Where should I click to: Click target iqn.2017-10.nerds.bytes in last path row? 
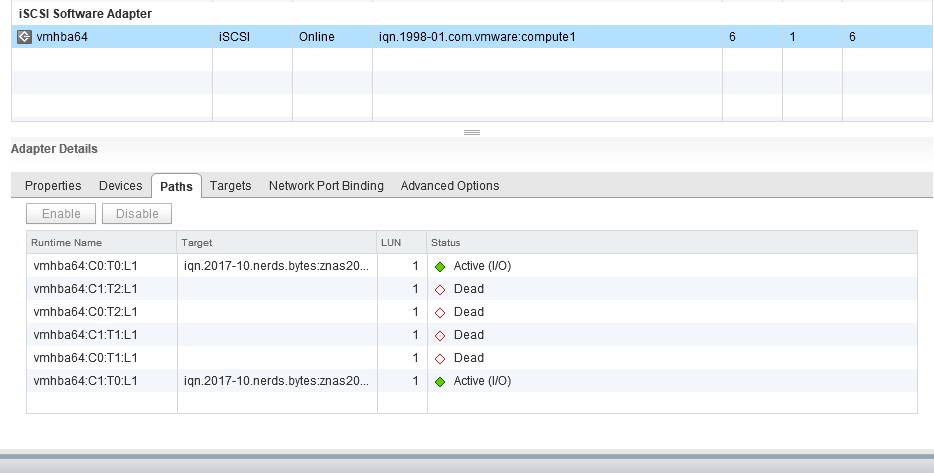pos(276,381)
